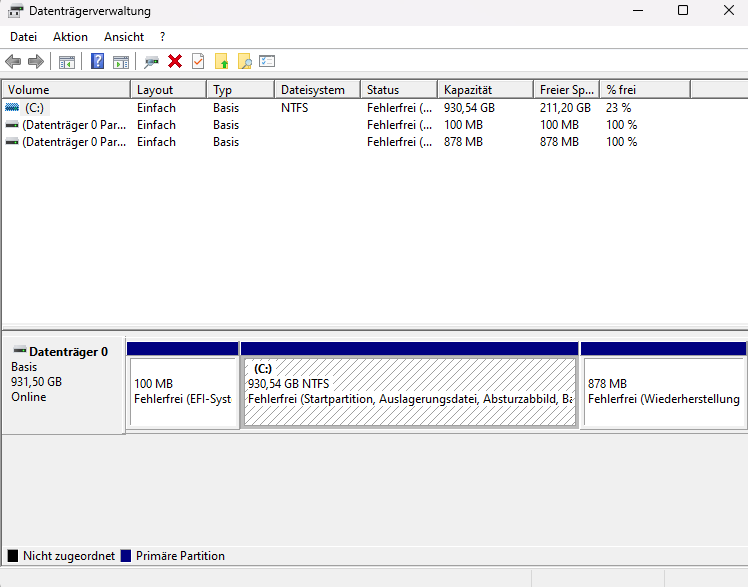Open the Datei menu
The height and width of the screenshot is (587, 748).
pos(23,37)
